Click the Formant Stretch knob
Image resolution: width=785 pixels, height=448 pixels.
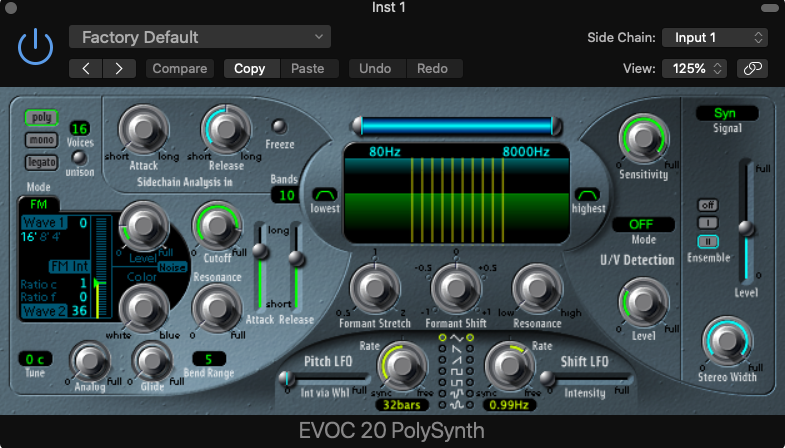tap(374, 288)
